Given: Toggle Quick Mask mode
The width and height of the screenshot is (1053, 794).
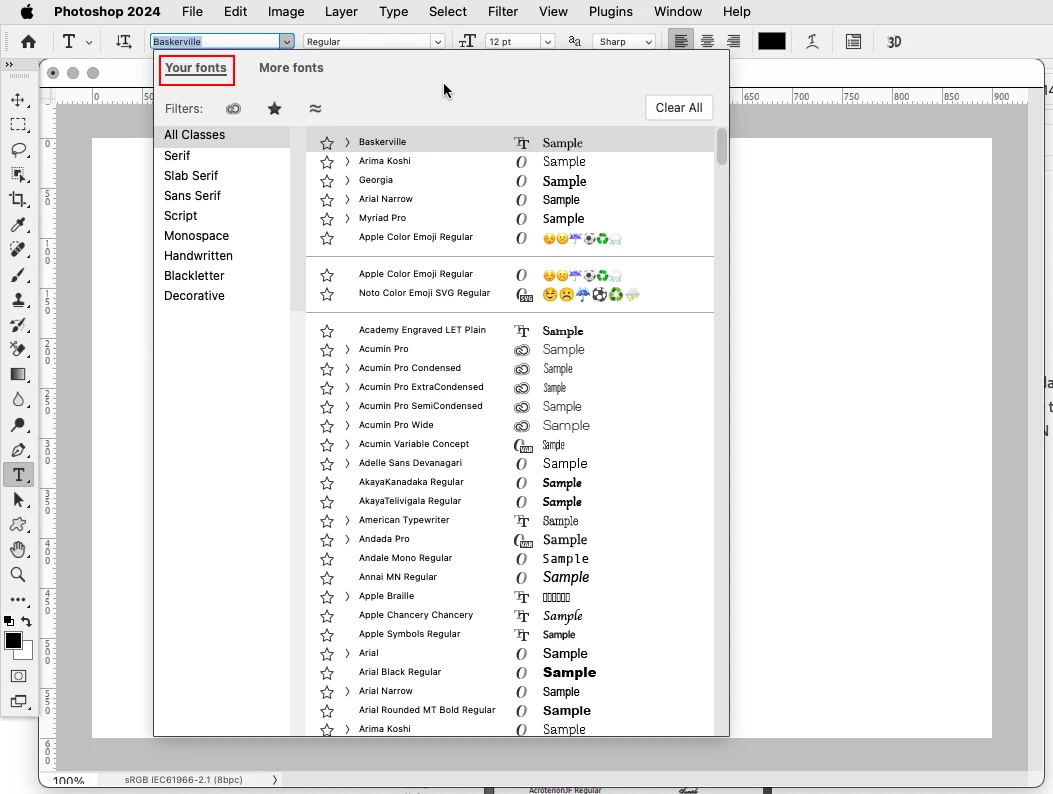Looking at the screenshot, I should [18, 676].
